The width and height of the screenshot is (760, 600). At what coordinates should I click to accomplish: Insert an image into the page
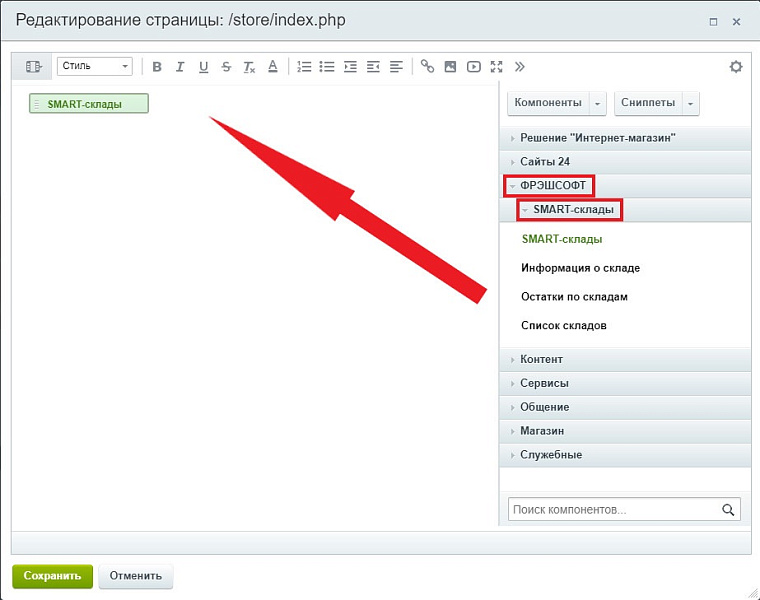click(450, 67)
